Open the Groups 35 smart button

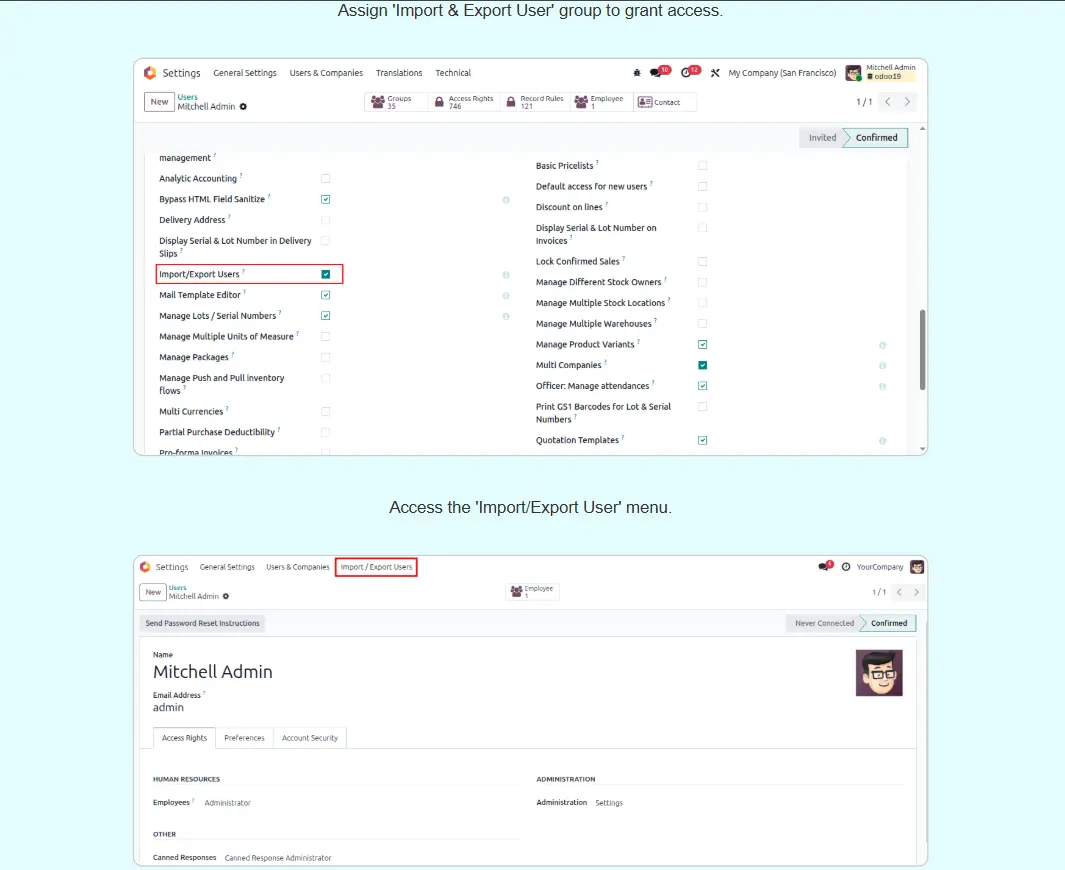point(397,102)
